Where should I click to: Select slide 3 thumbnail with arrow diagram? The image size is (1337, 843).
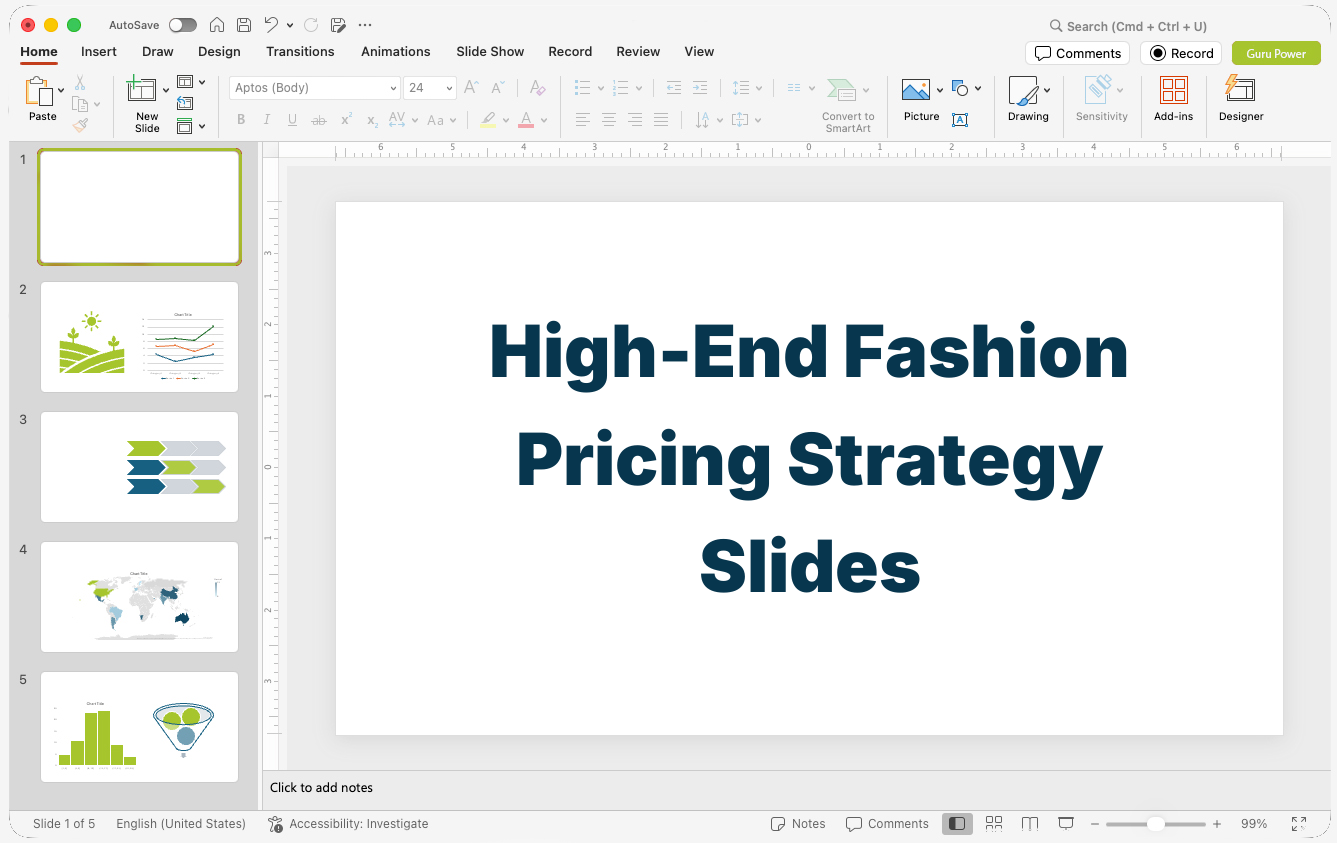pos(140,467)
